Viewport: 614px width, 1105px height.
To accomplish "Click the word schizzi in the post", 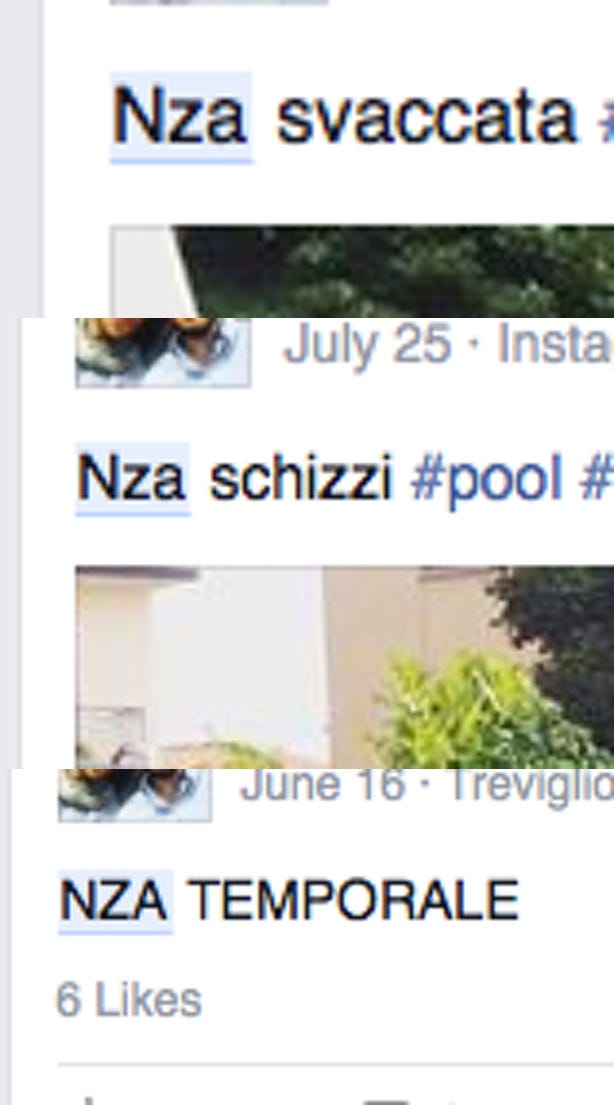I will click(301, 479).
